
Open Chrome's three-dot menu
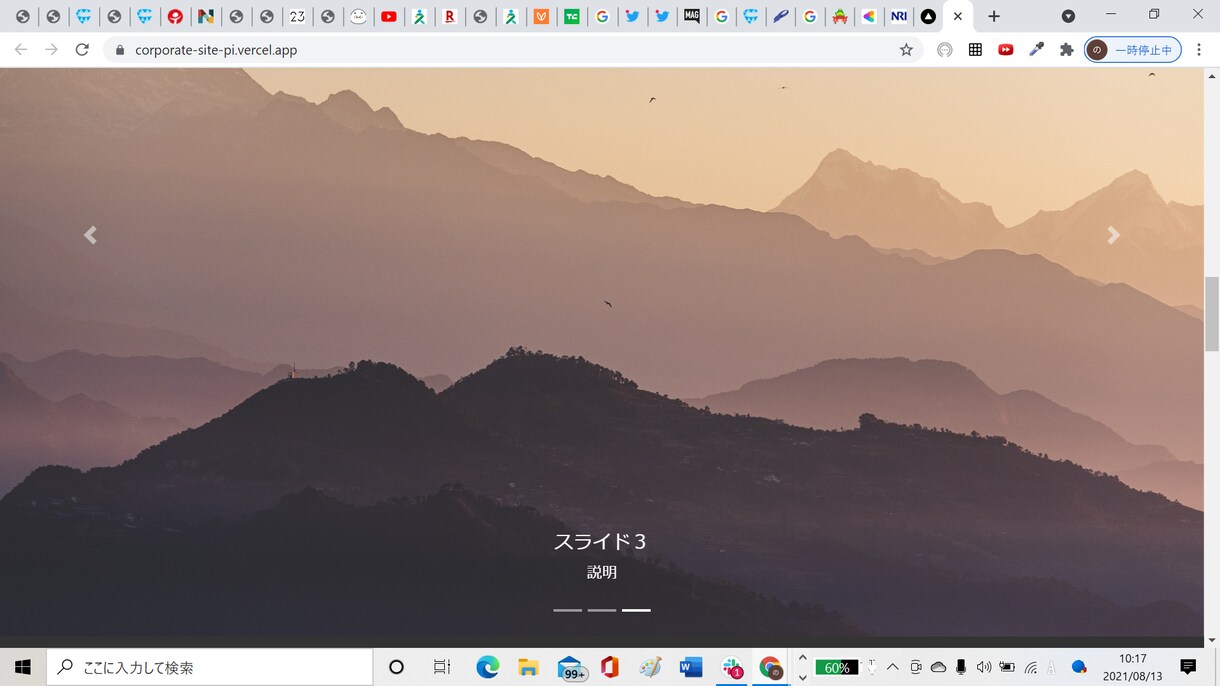(x=1199, y=50)
